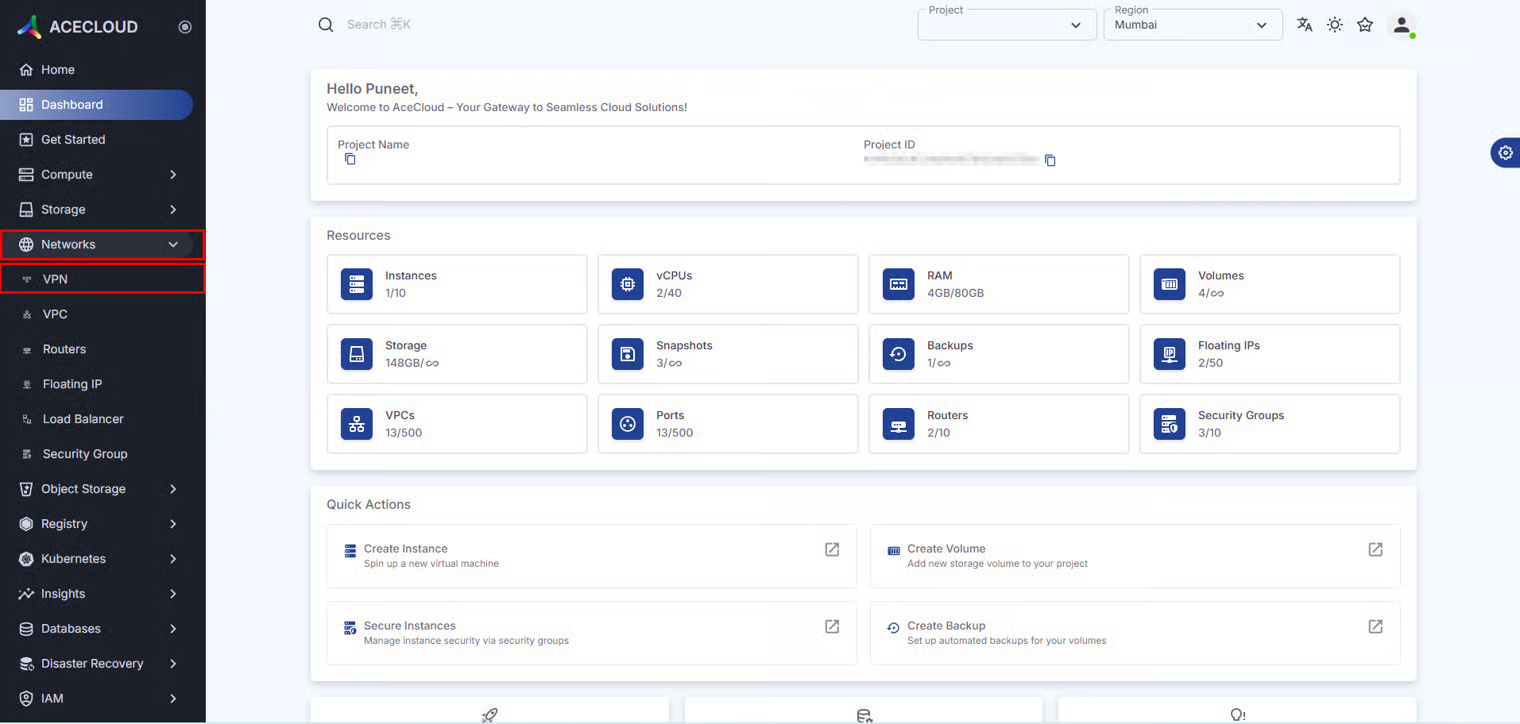Open Get Started in the sidebar
The image size is (1520, 724).
click(x=73, y=139)
